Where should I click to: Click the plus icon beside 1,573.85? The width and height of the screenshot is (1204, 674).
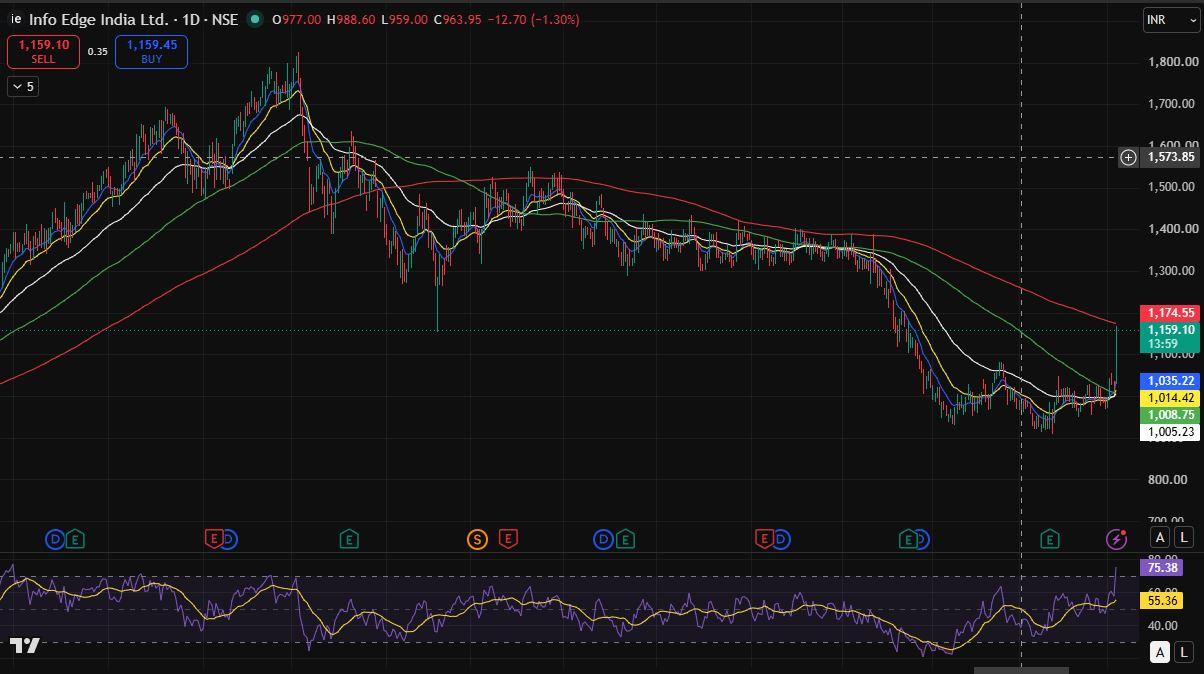[1128, 157]
